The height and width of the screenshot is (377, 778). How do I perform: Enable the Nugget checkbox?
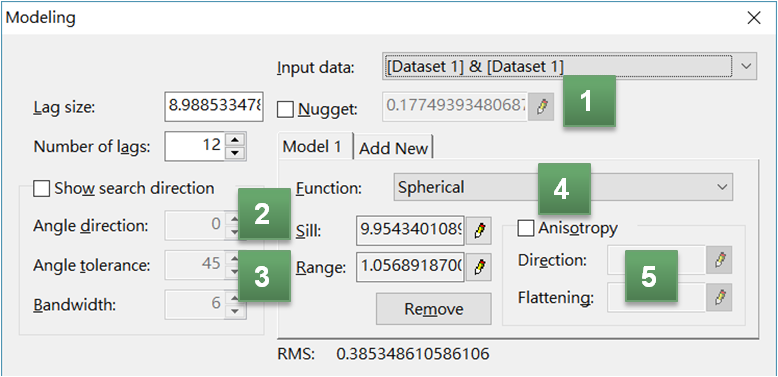285,109
